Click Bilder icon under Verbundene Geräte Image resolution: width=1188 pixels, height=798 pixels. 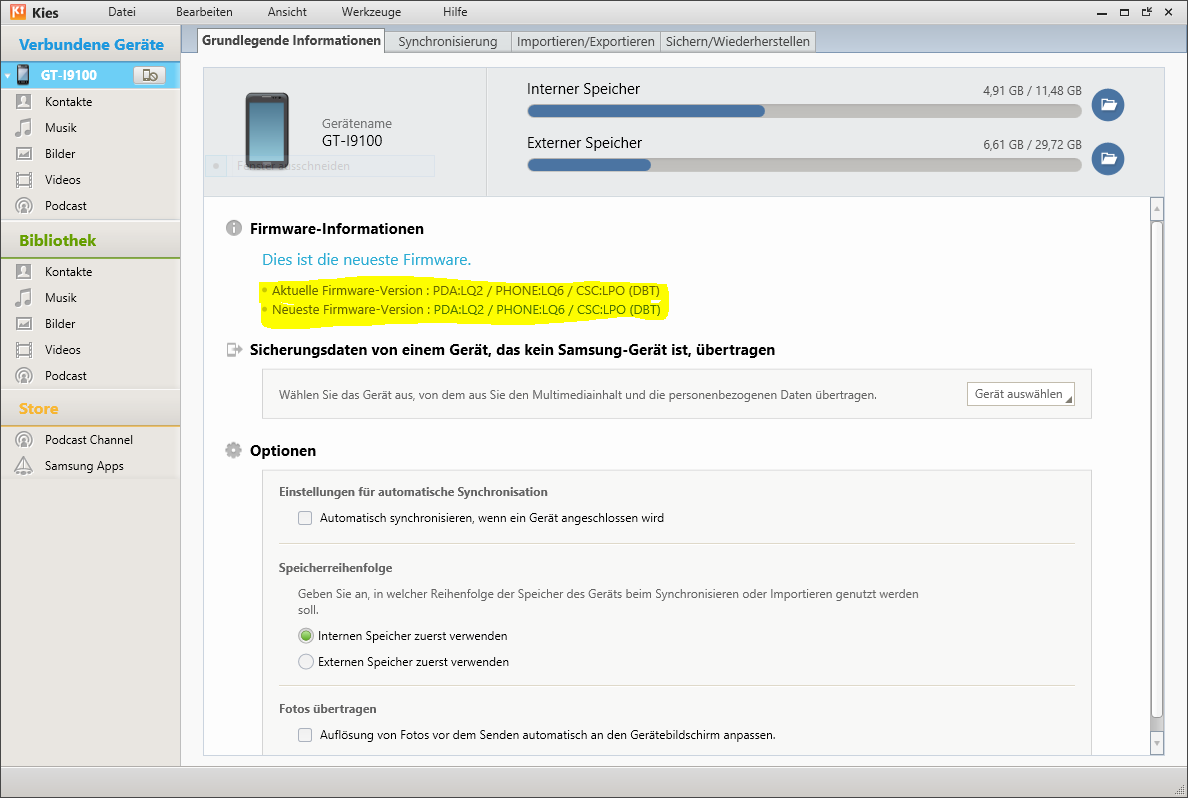pos(24,154)
